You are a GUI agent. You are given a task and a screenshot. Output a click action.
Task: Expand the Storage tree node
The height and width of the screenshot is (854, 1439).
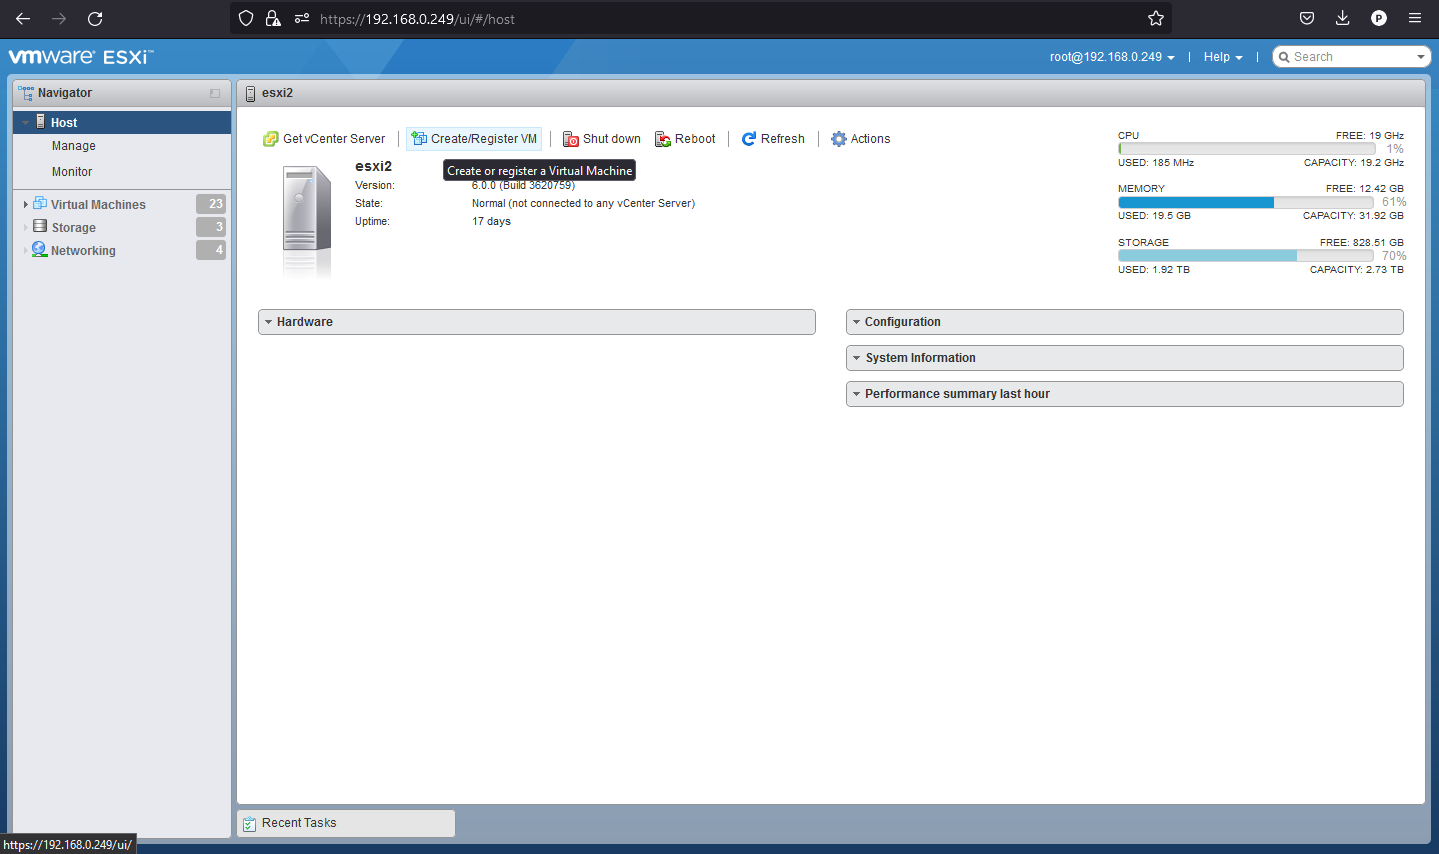coord(26,227)
